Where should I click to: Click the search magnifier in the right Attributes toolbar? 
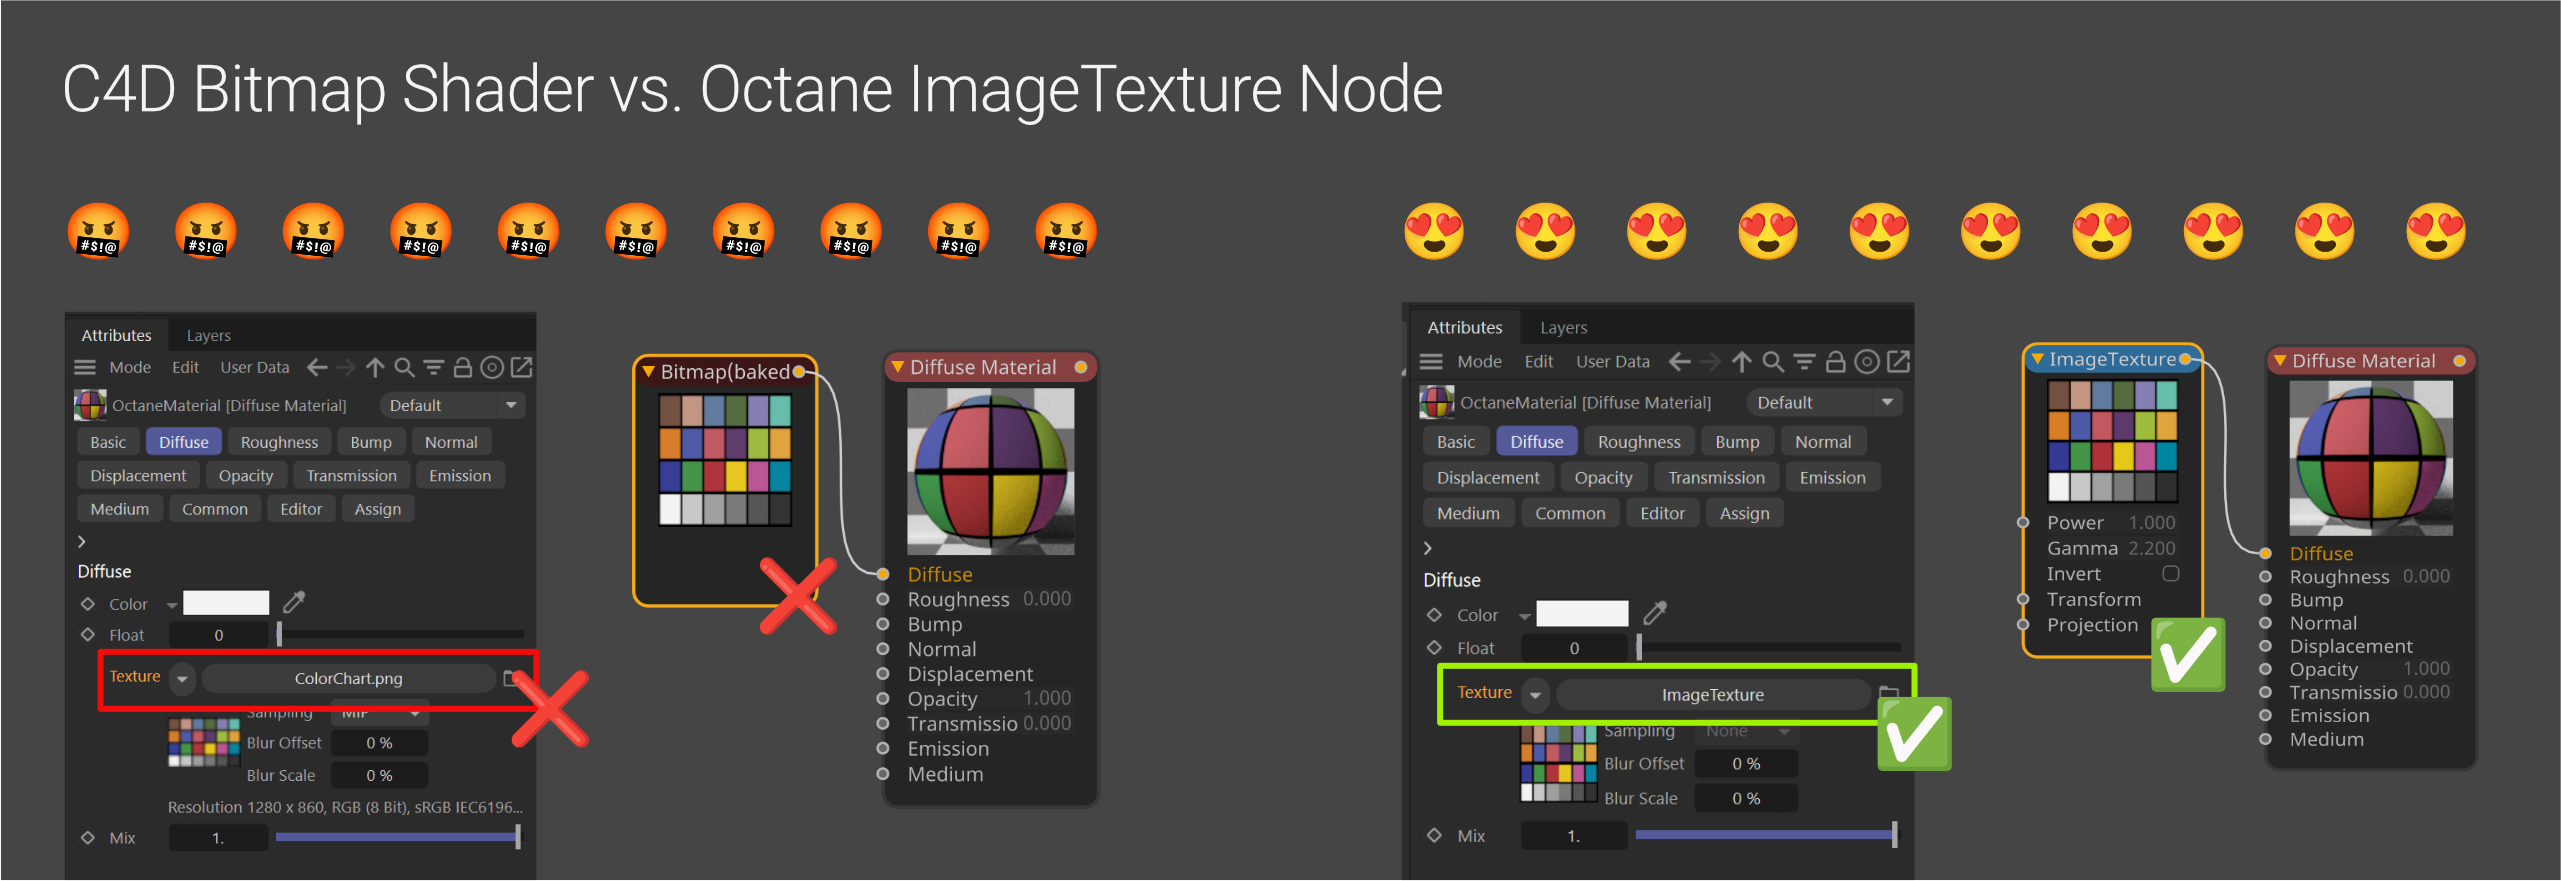click(x=1772, y=362)
